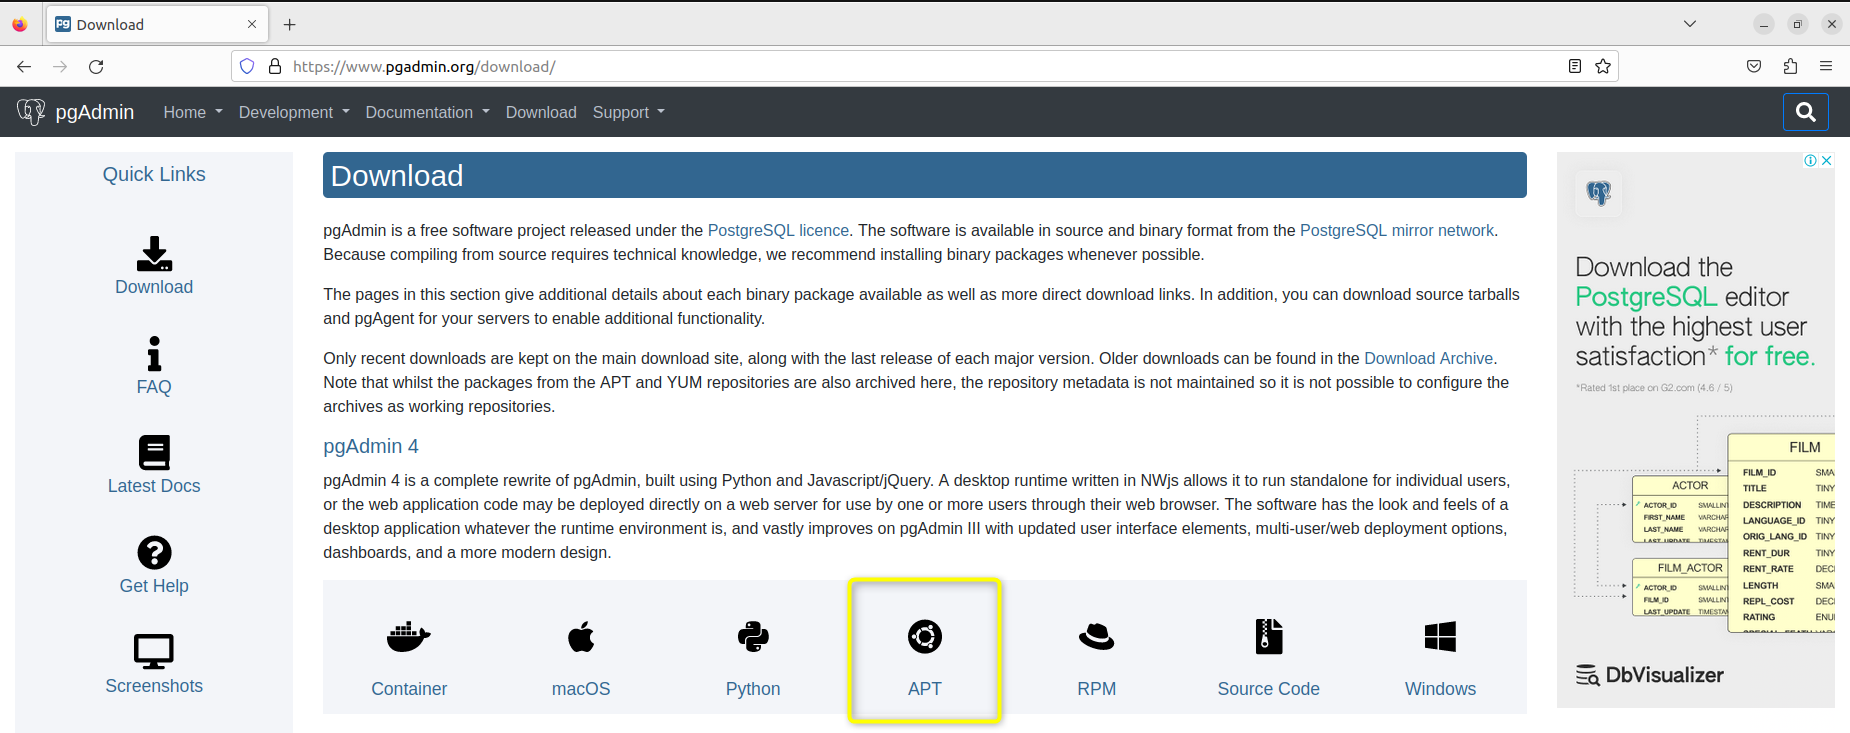
Task: Open the RPM download link text
Action: tap(1097, 689)
